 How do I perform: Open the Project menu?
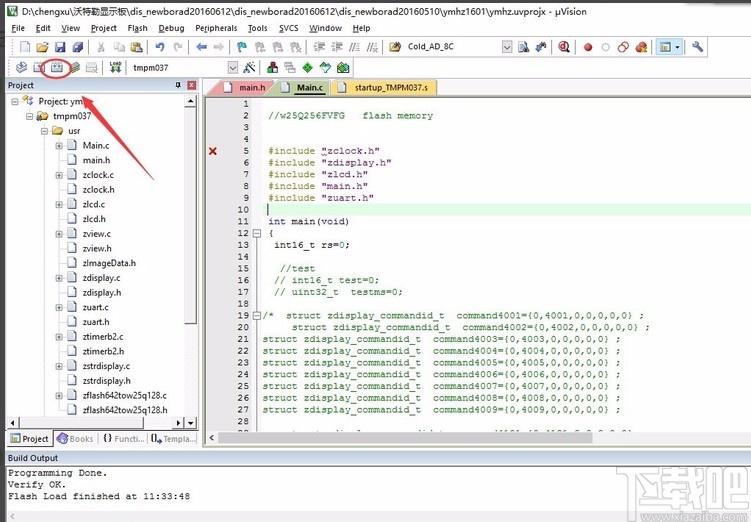(103, 28)
